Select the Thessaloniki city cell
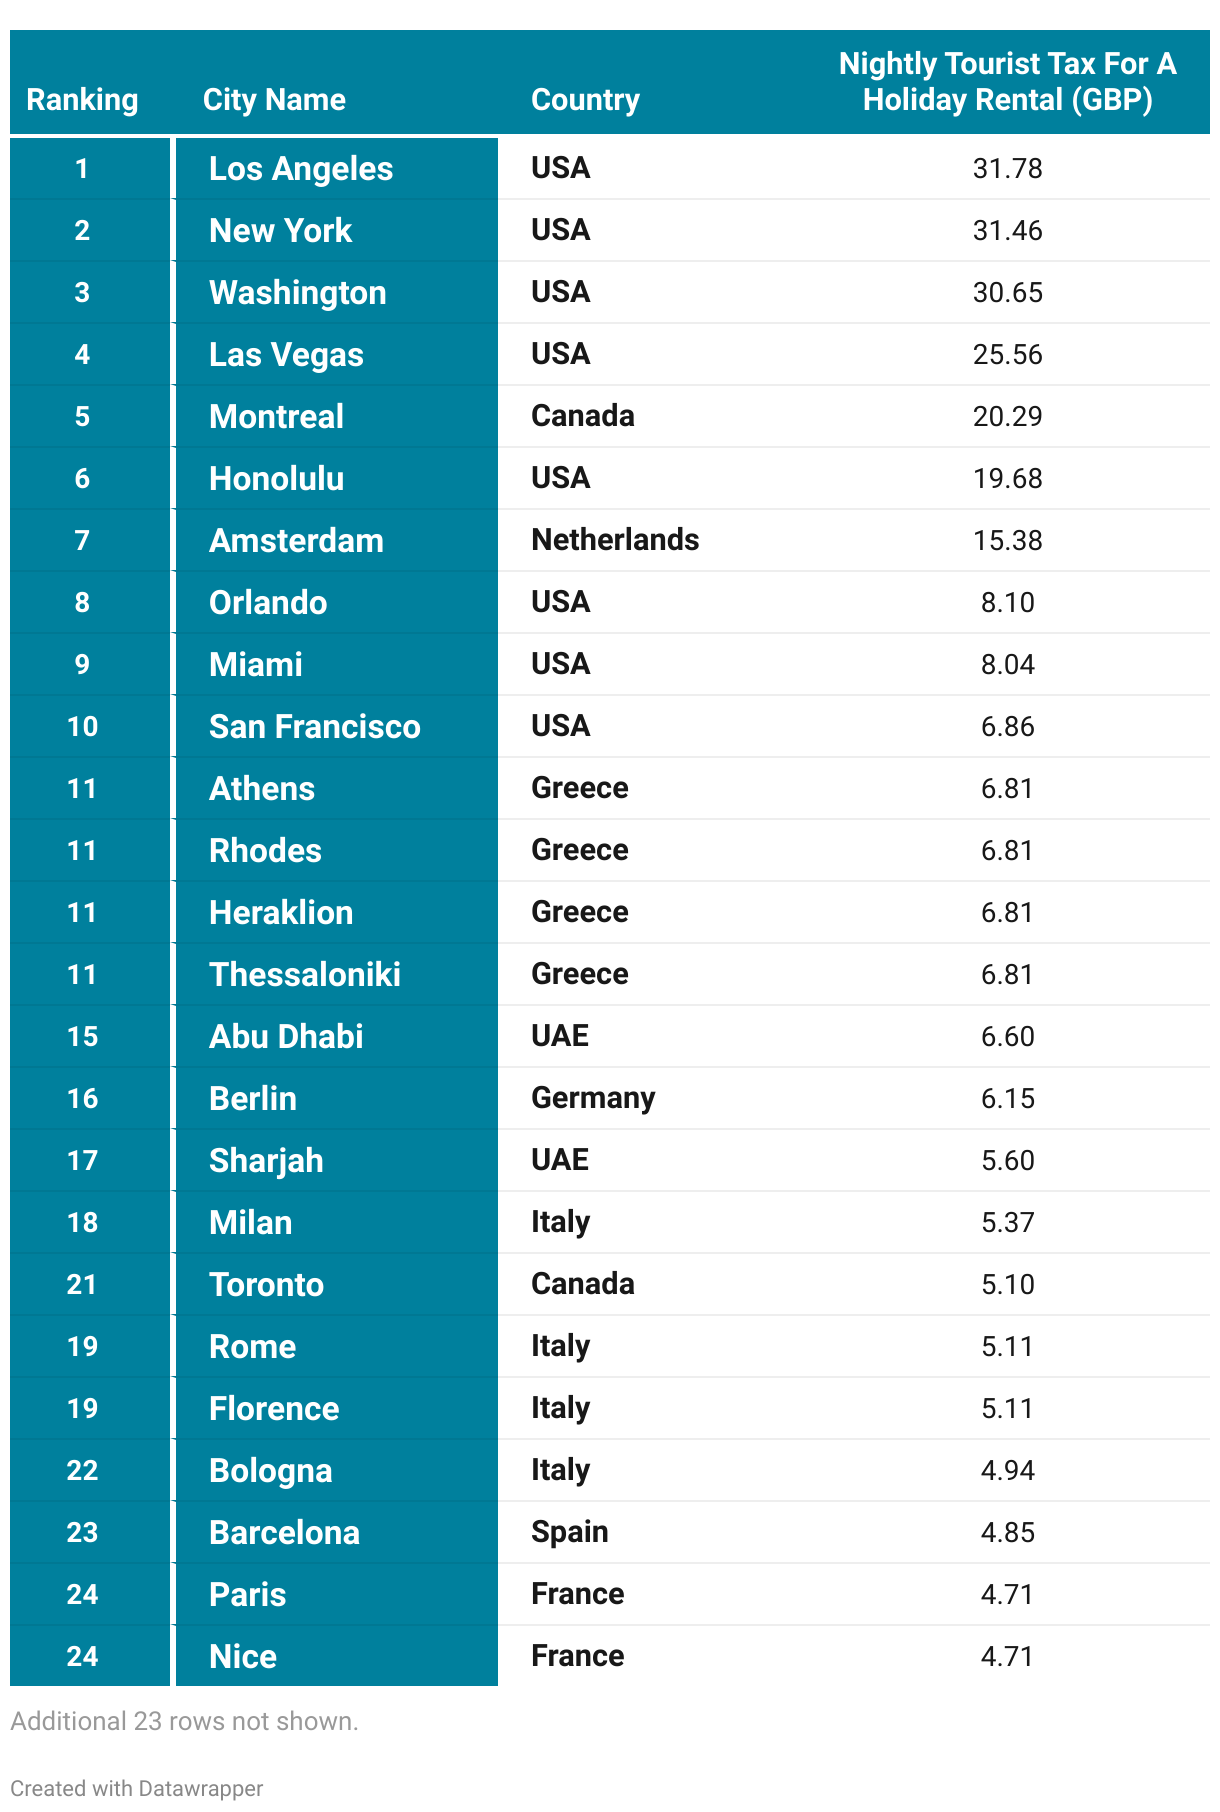 [x=305, y=975]
